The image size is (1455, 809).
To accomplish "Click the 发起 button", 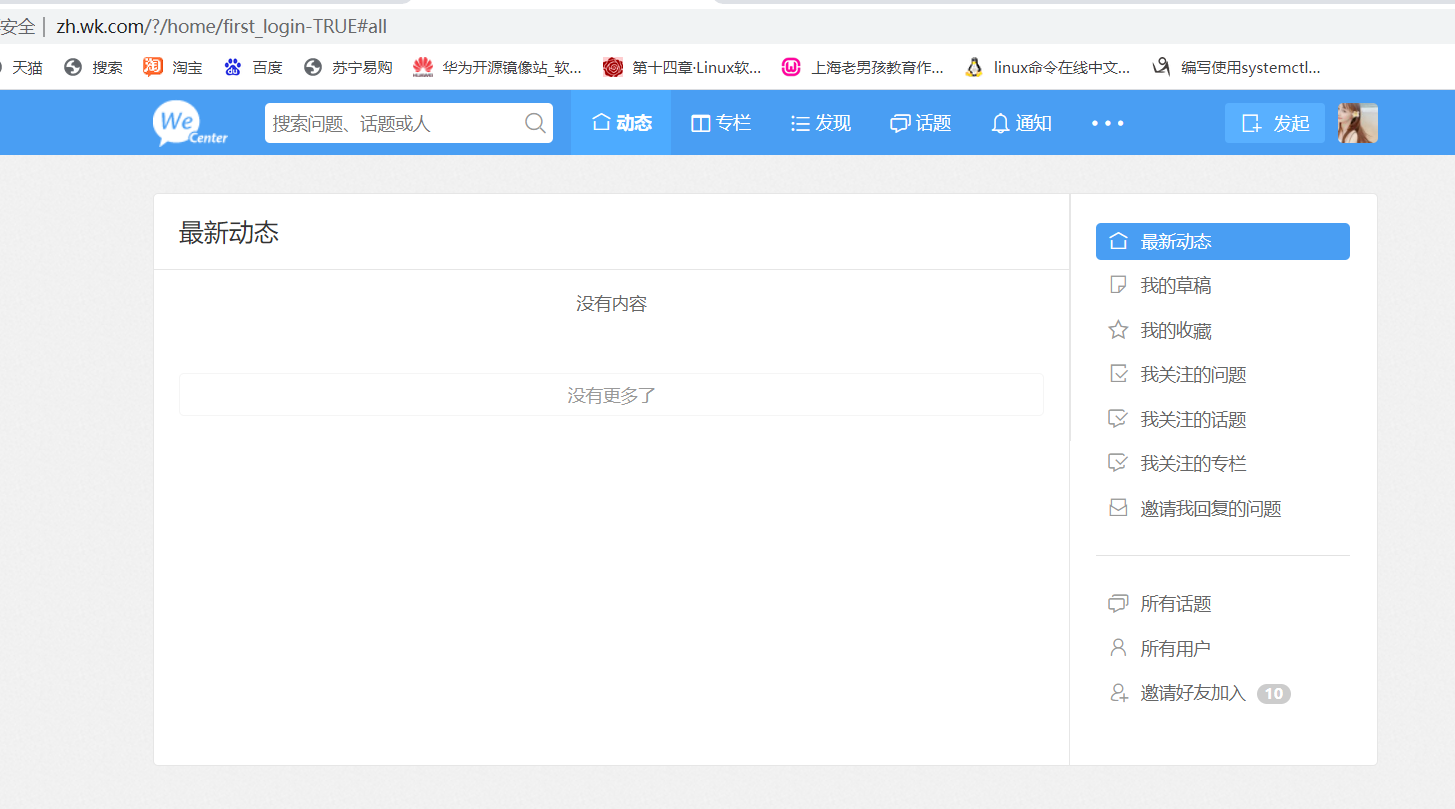I will click(1275, 123).
